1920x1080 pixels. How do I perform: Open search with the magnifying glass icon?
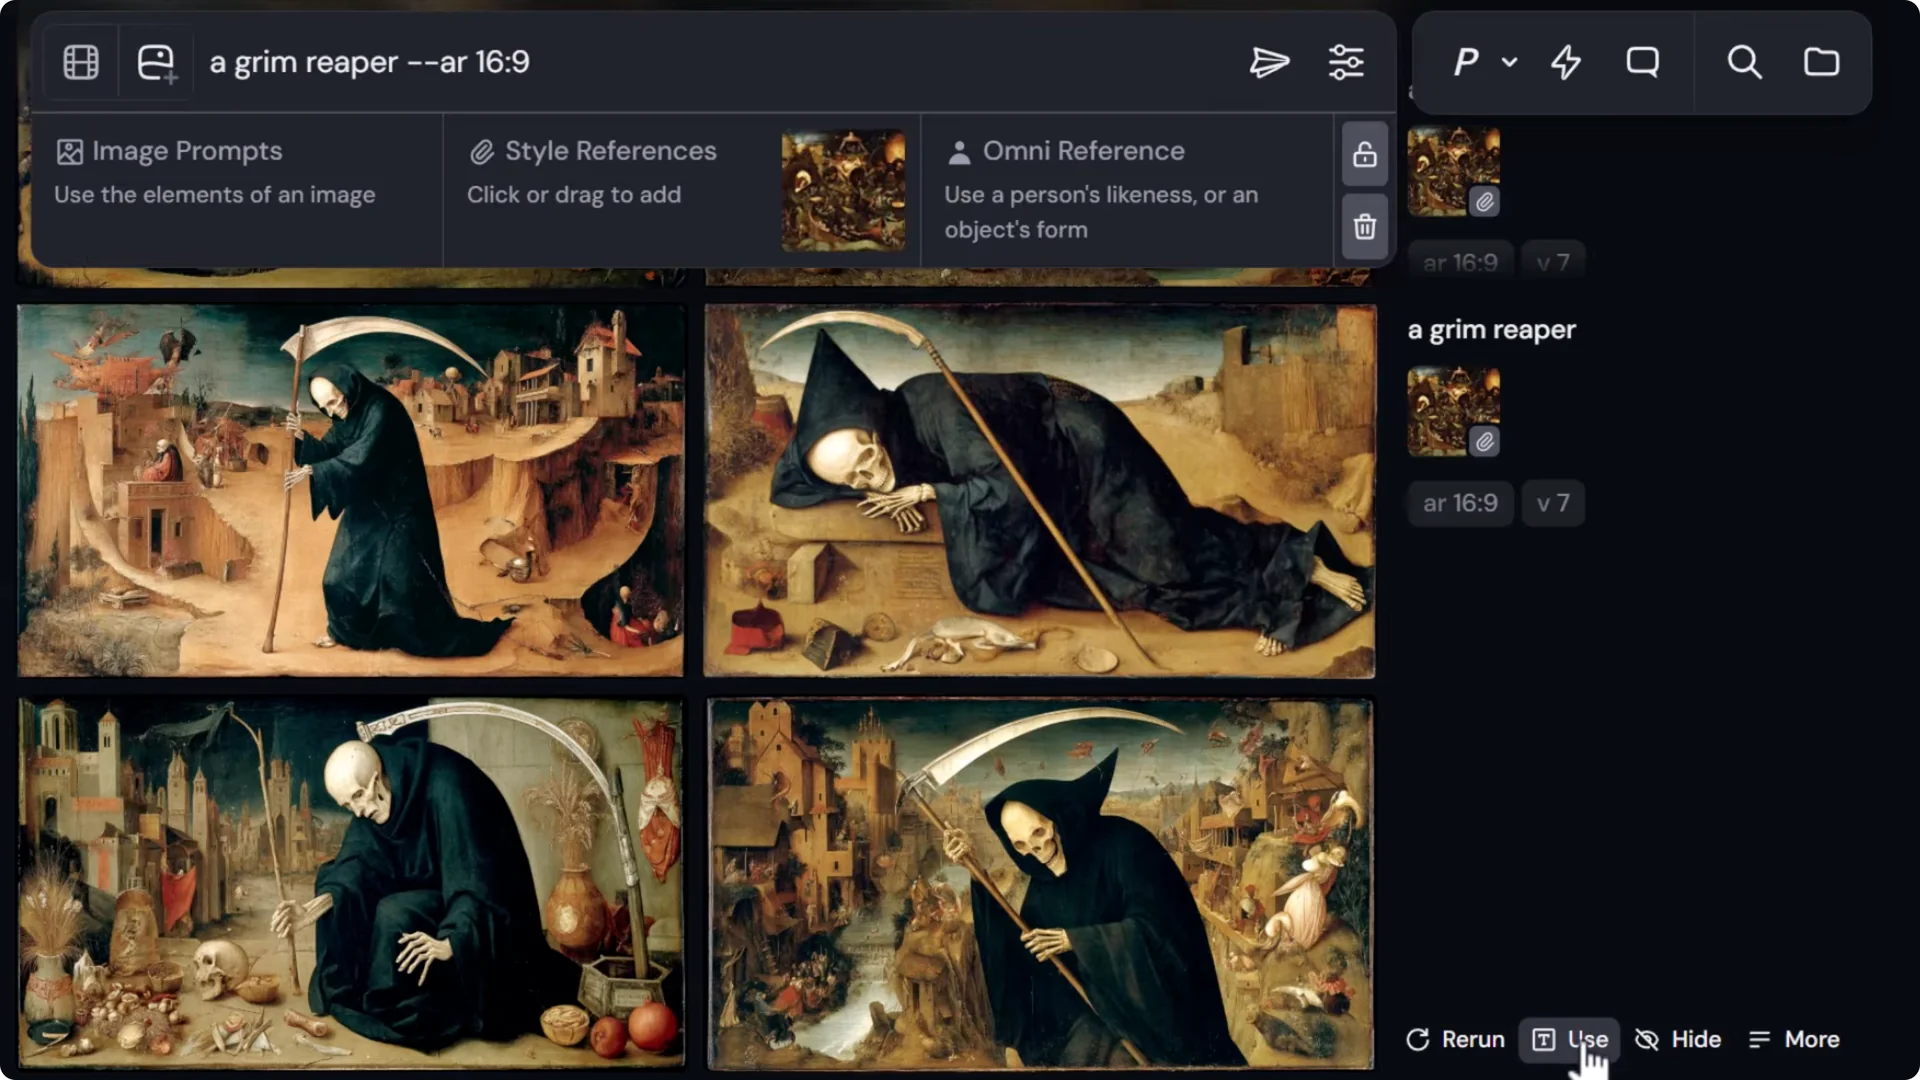[x=1744, y=62]
